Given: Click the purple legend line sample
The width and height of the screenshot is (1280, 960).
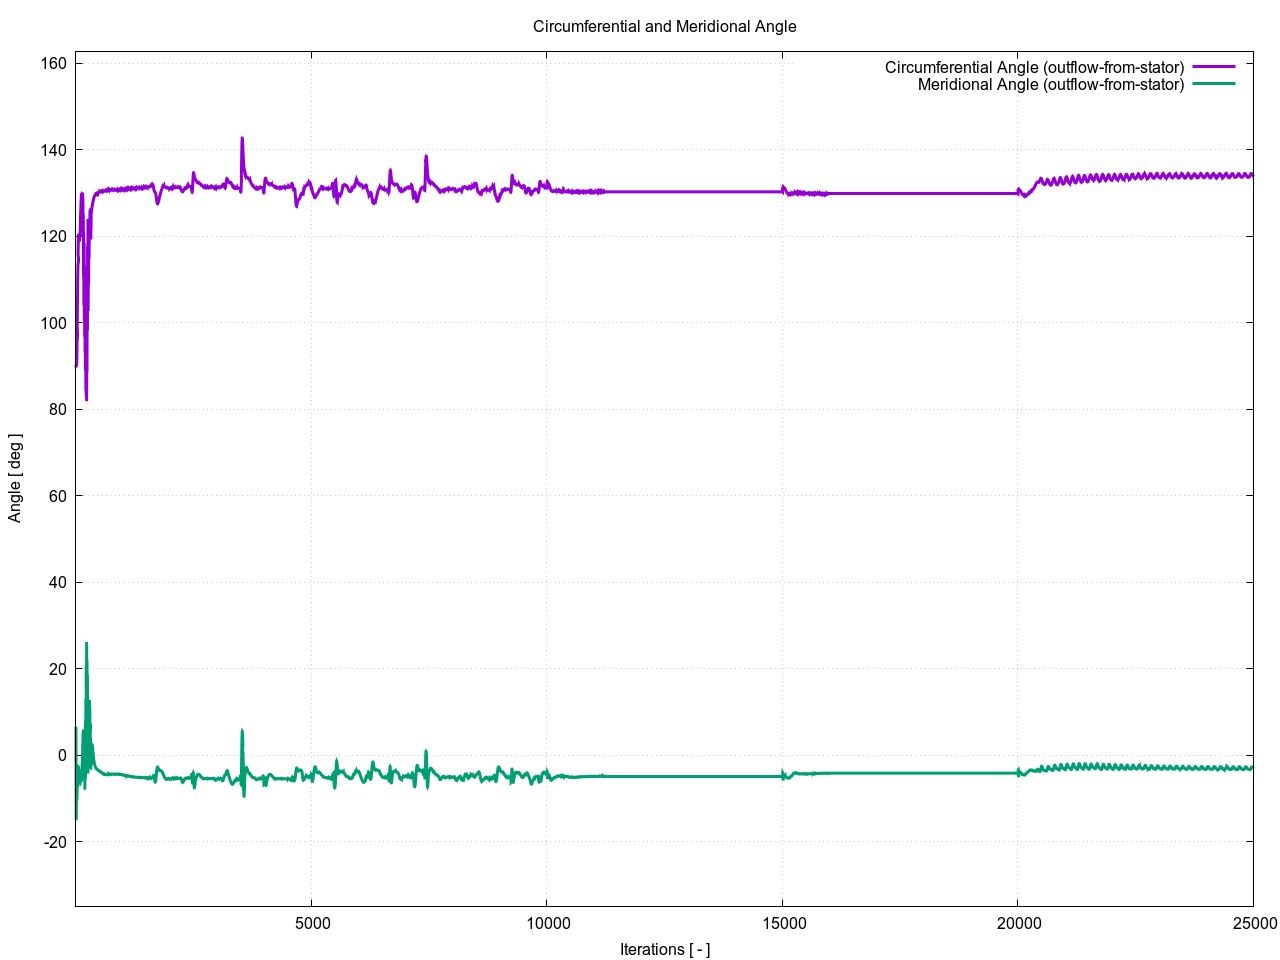Looking at the screenshot, I should coord(1214,67).
